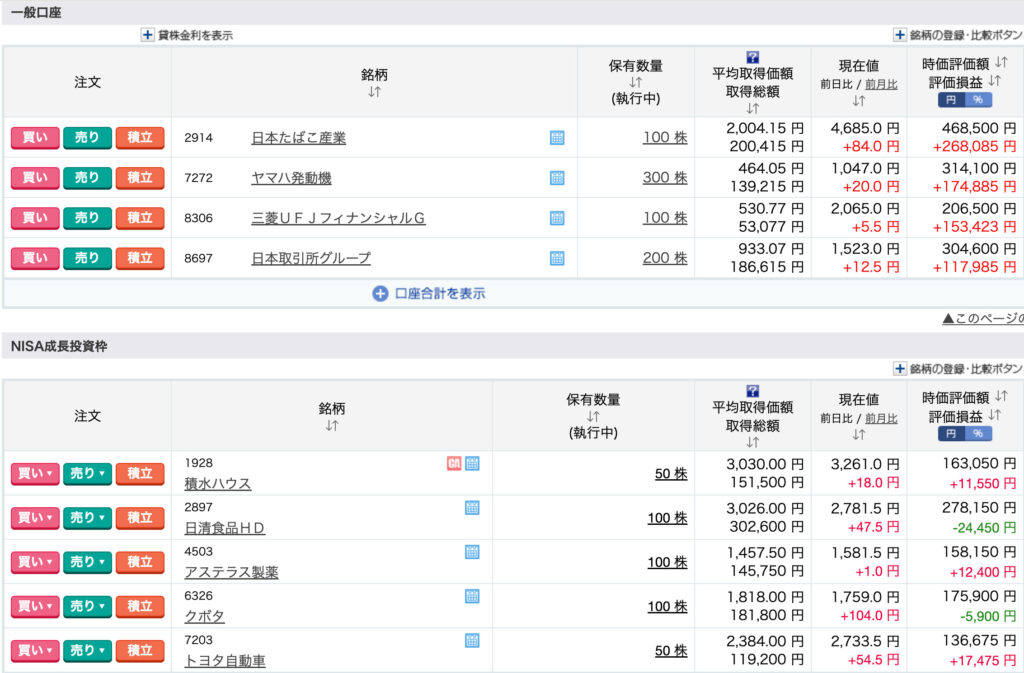The height and width of the screenshot is (673, 1024).
Task: Sort 一般口座 table by 銘柄
Action: tap(374, 91)
